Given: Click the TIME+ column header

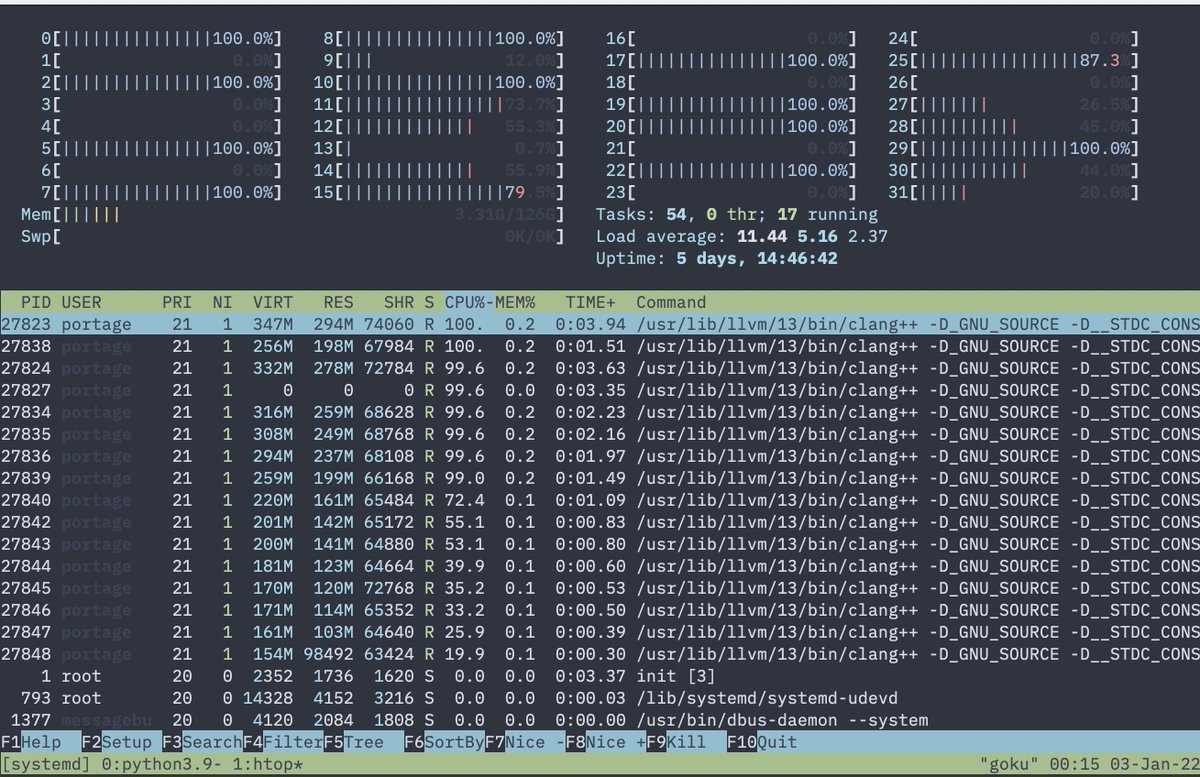Looking at the screenshot, I should (x=591, y=302).
